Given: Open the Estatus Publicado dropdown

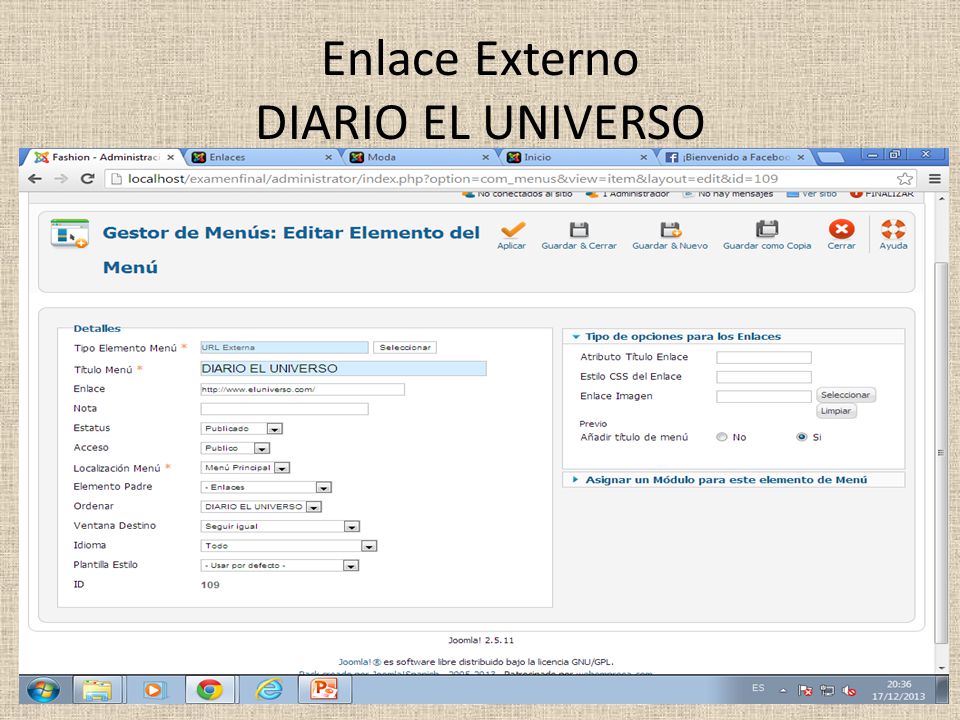Looking at the screenshot, I should pos(241,429).
